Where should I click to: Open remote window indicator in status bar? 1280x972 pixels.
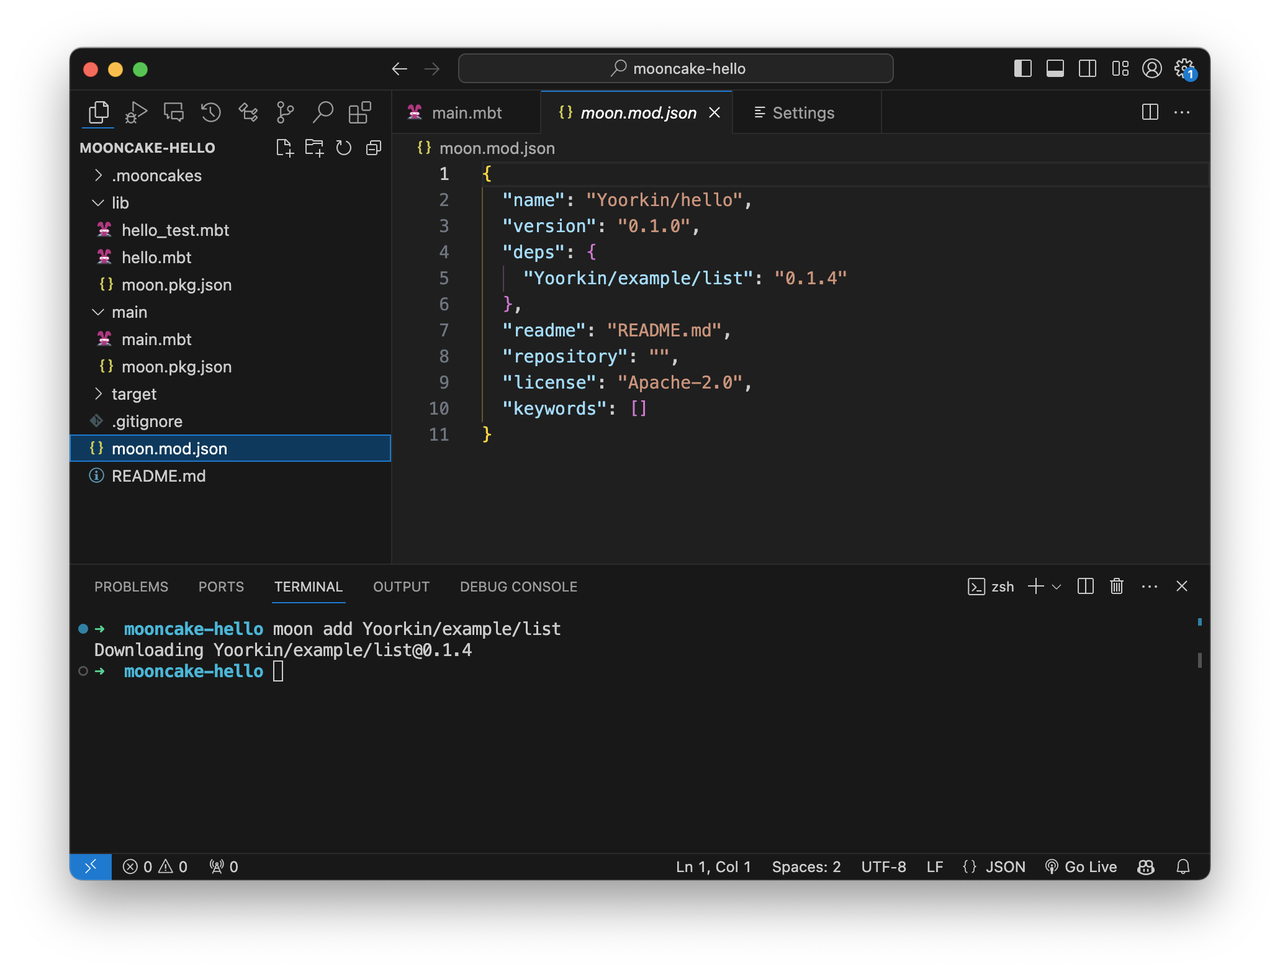click(x=90, y=866)
